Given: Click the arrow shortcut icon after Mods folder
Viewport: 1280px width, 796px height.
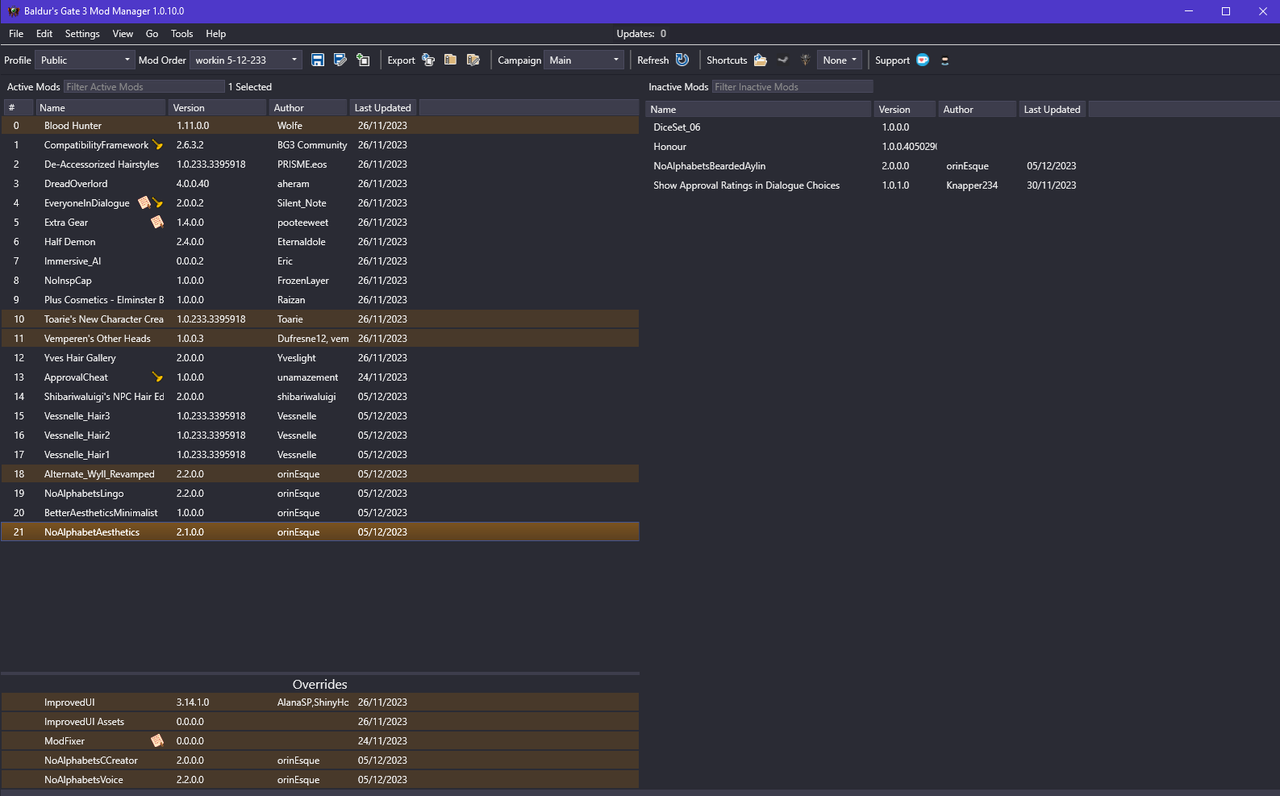Looking at the screenshot, I should click(783, 60).
